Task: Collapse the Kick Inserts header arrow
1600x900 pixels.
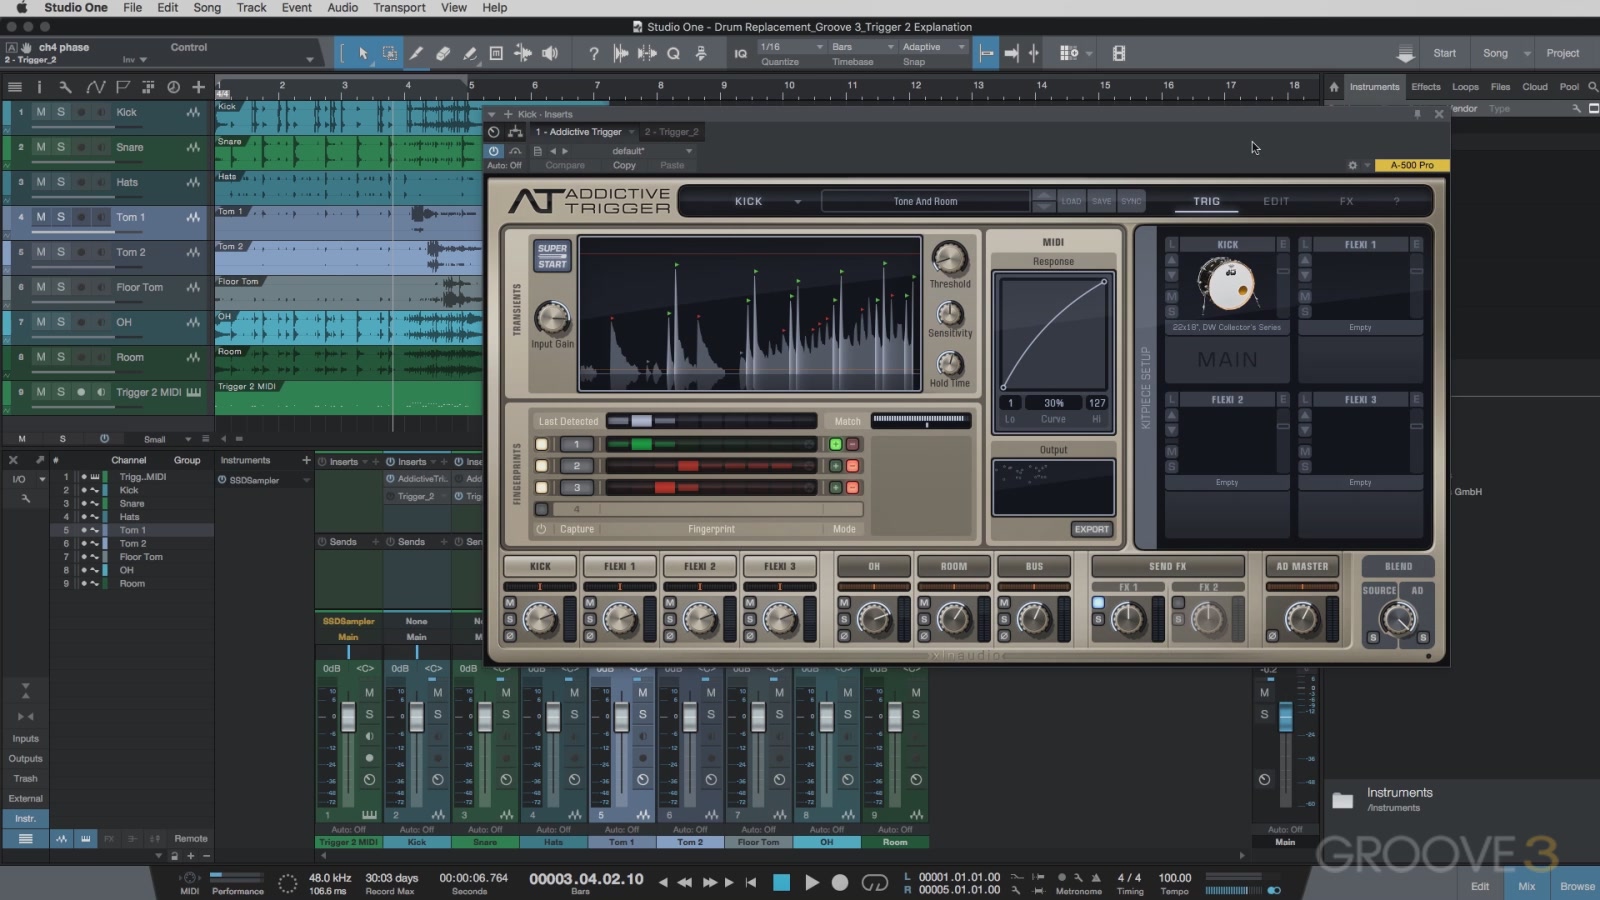Action: (492, 114)
